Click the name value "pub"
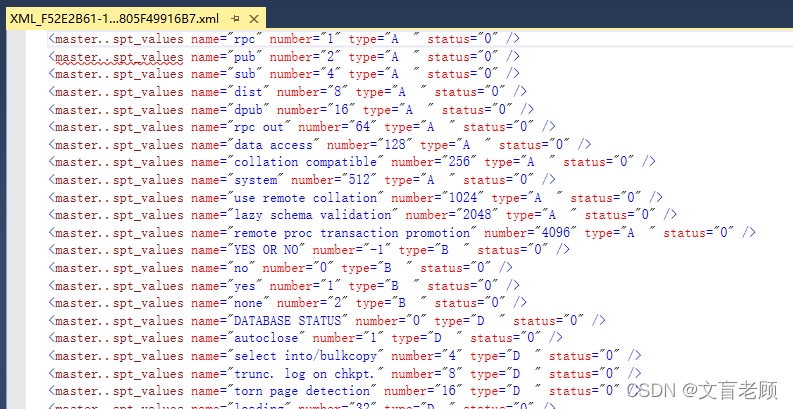Screen dimensions: 793x409 point(245,57)
